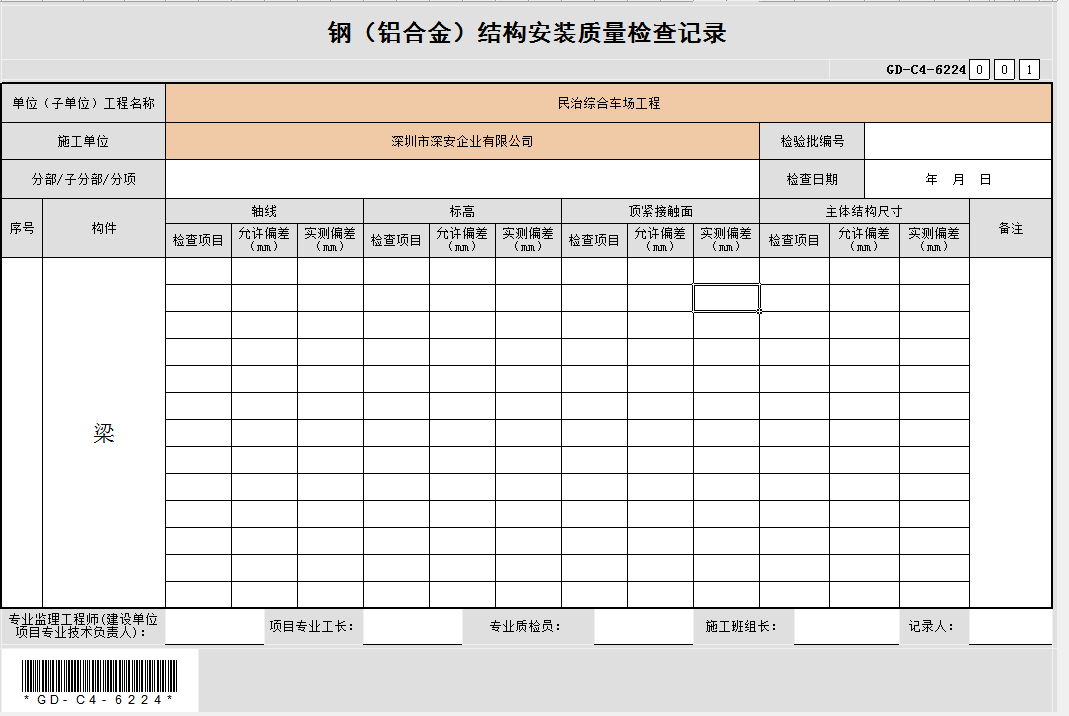Select the last serial box containing 1
This screenshot has height=716, width=1069.
point(1029,70)
